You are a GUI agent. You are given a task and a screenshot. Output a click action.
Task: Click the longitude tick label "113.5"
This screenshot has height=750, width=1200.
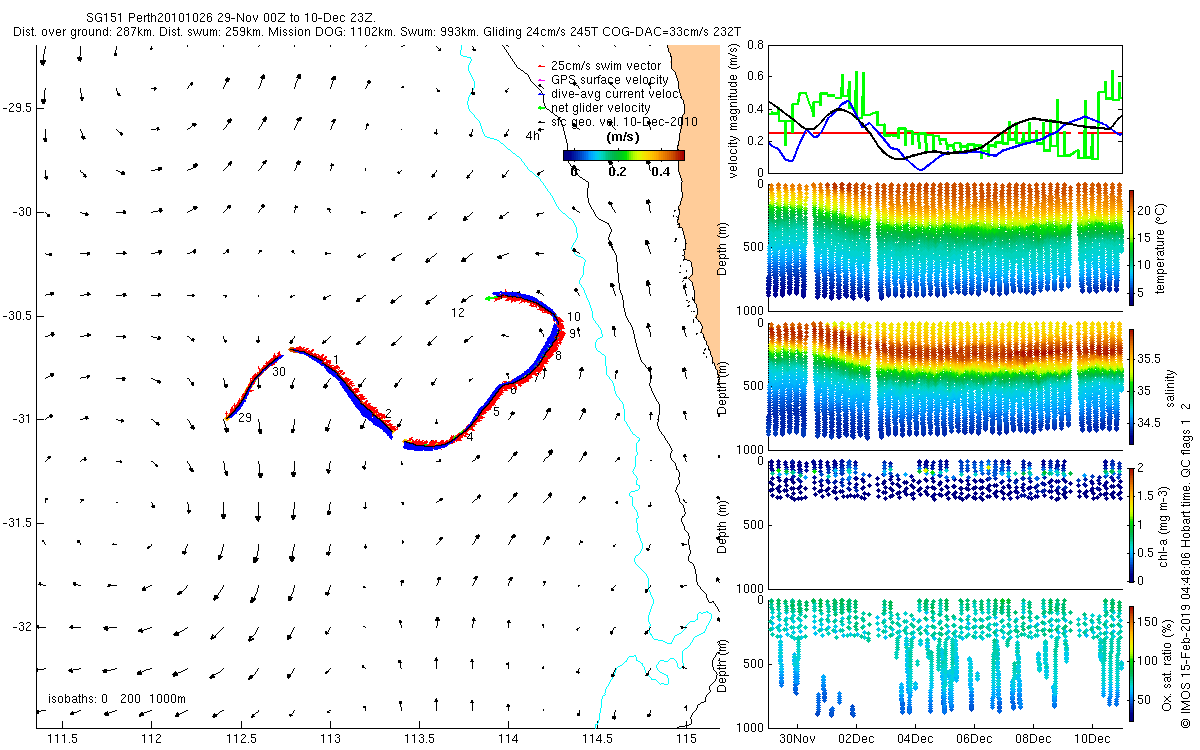418,739
